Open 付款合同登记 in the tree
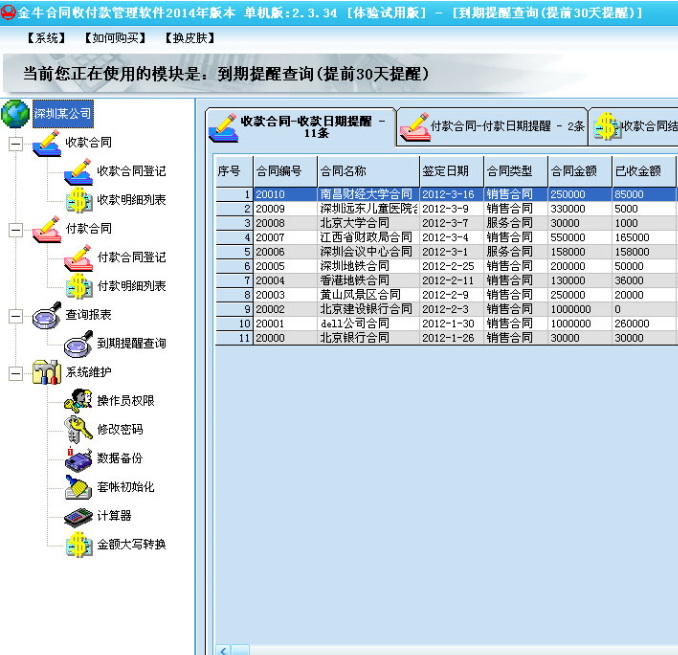The image size is (678, 655). pyautogui.click(x=131, y=258)
